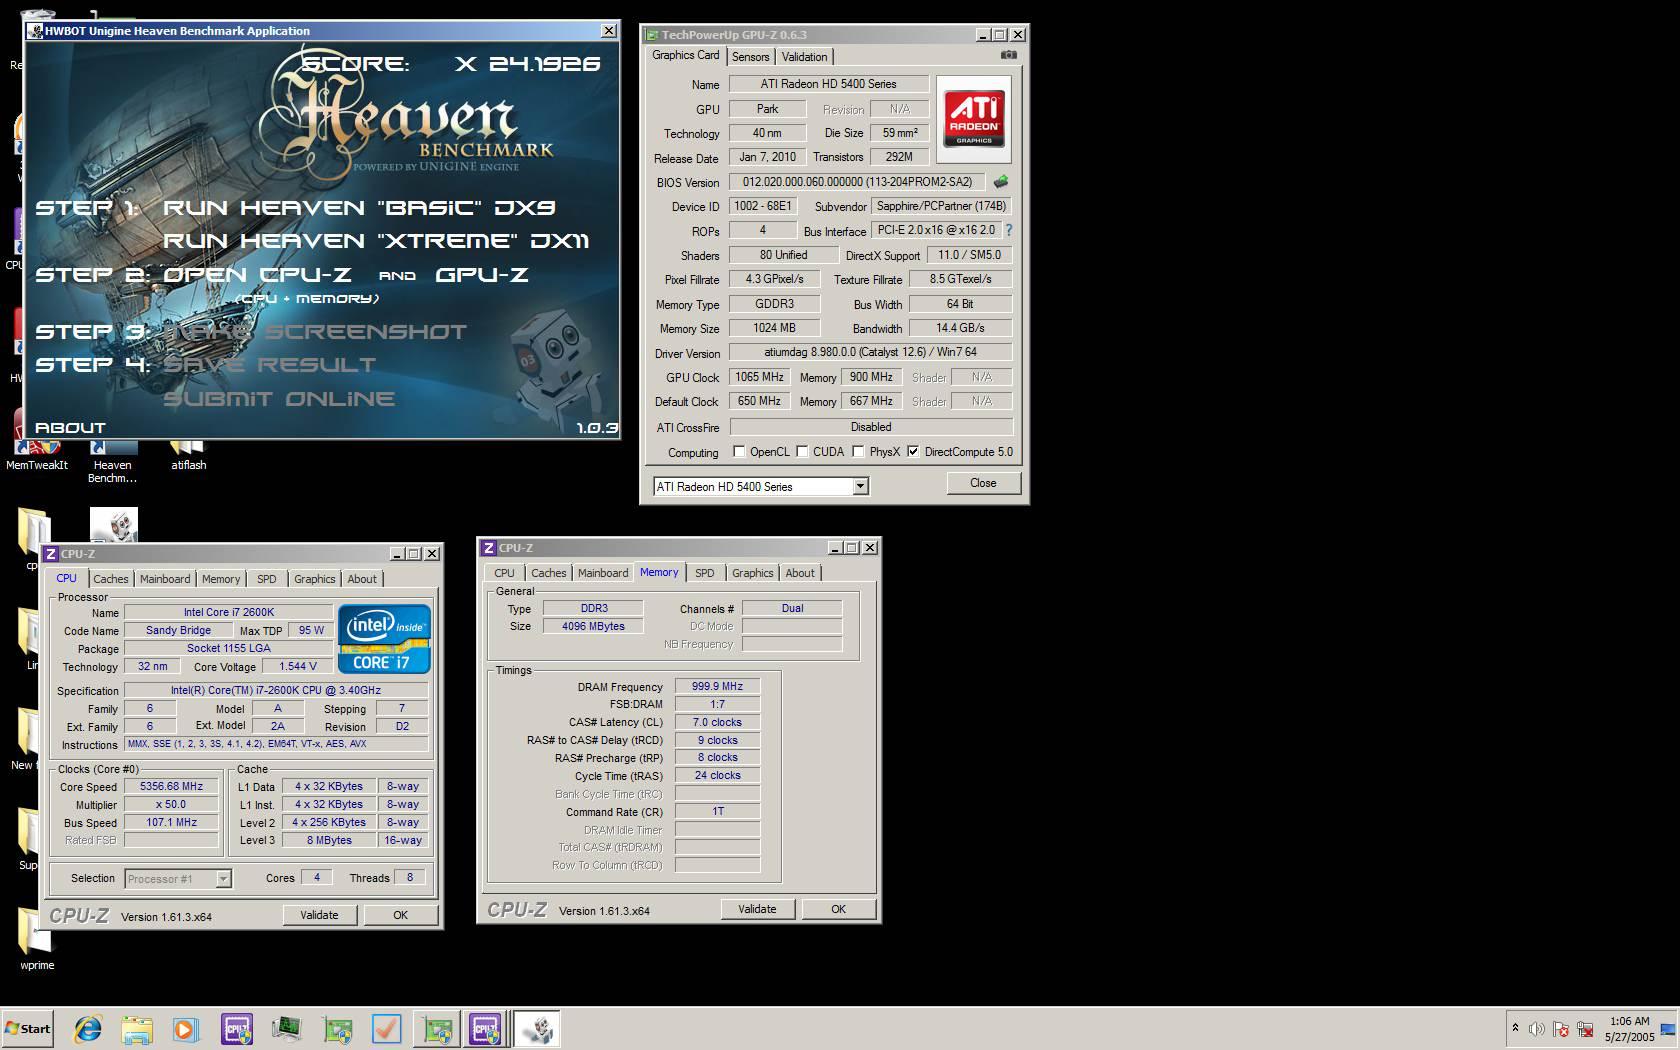Show hidden tray icons with the chevron
This screenshot has height=1050, width=1680.
tap(1515, 1028)
